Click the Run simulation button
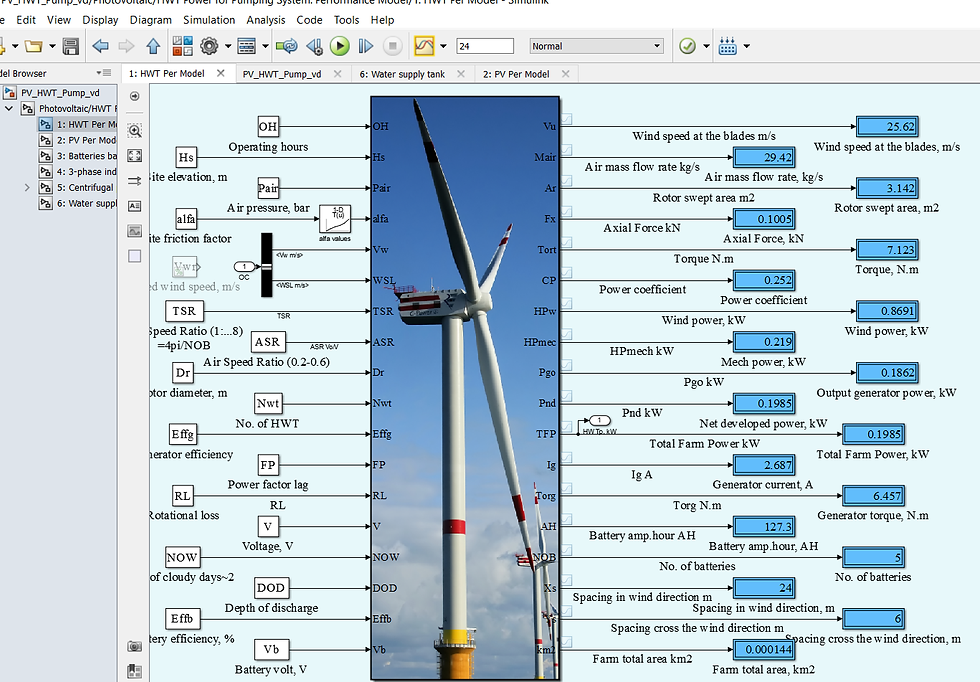 341,45
